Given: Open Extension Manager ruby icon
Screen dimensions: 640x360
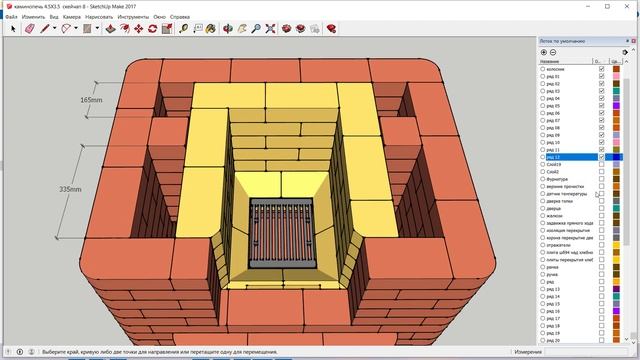Looking at the screenshot, I should pyautogui.click(x=331, y=29).
